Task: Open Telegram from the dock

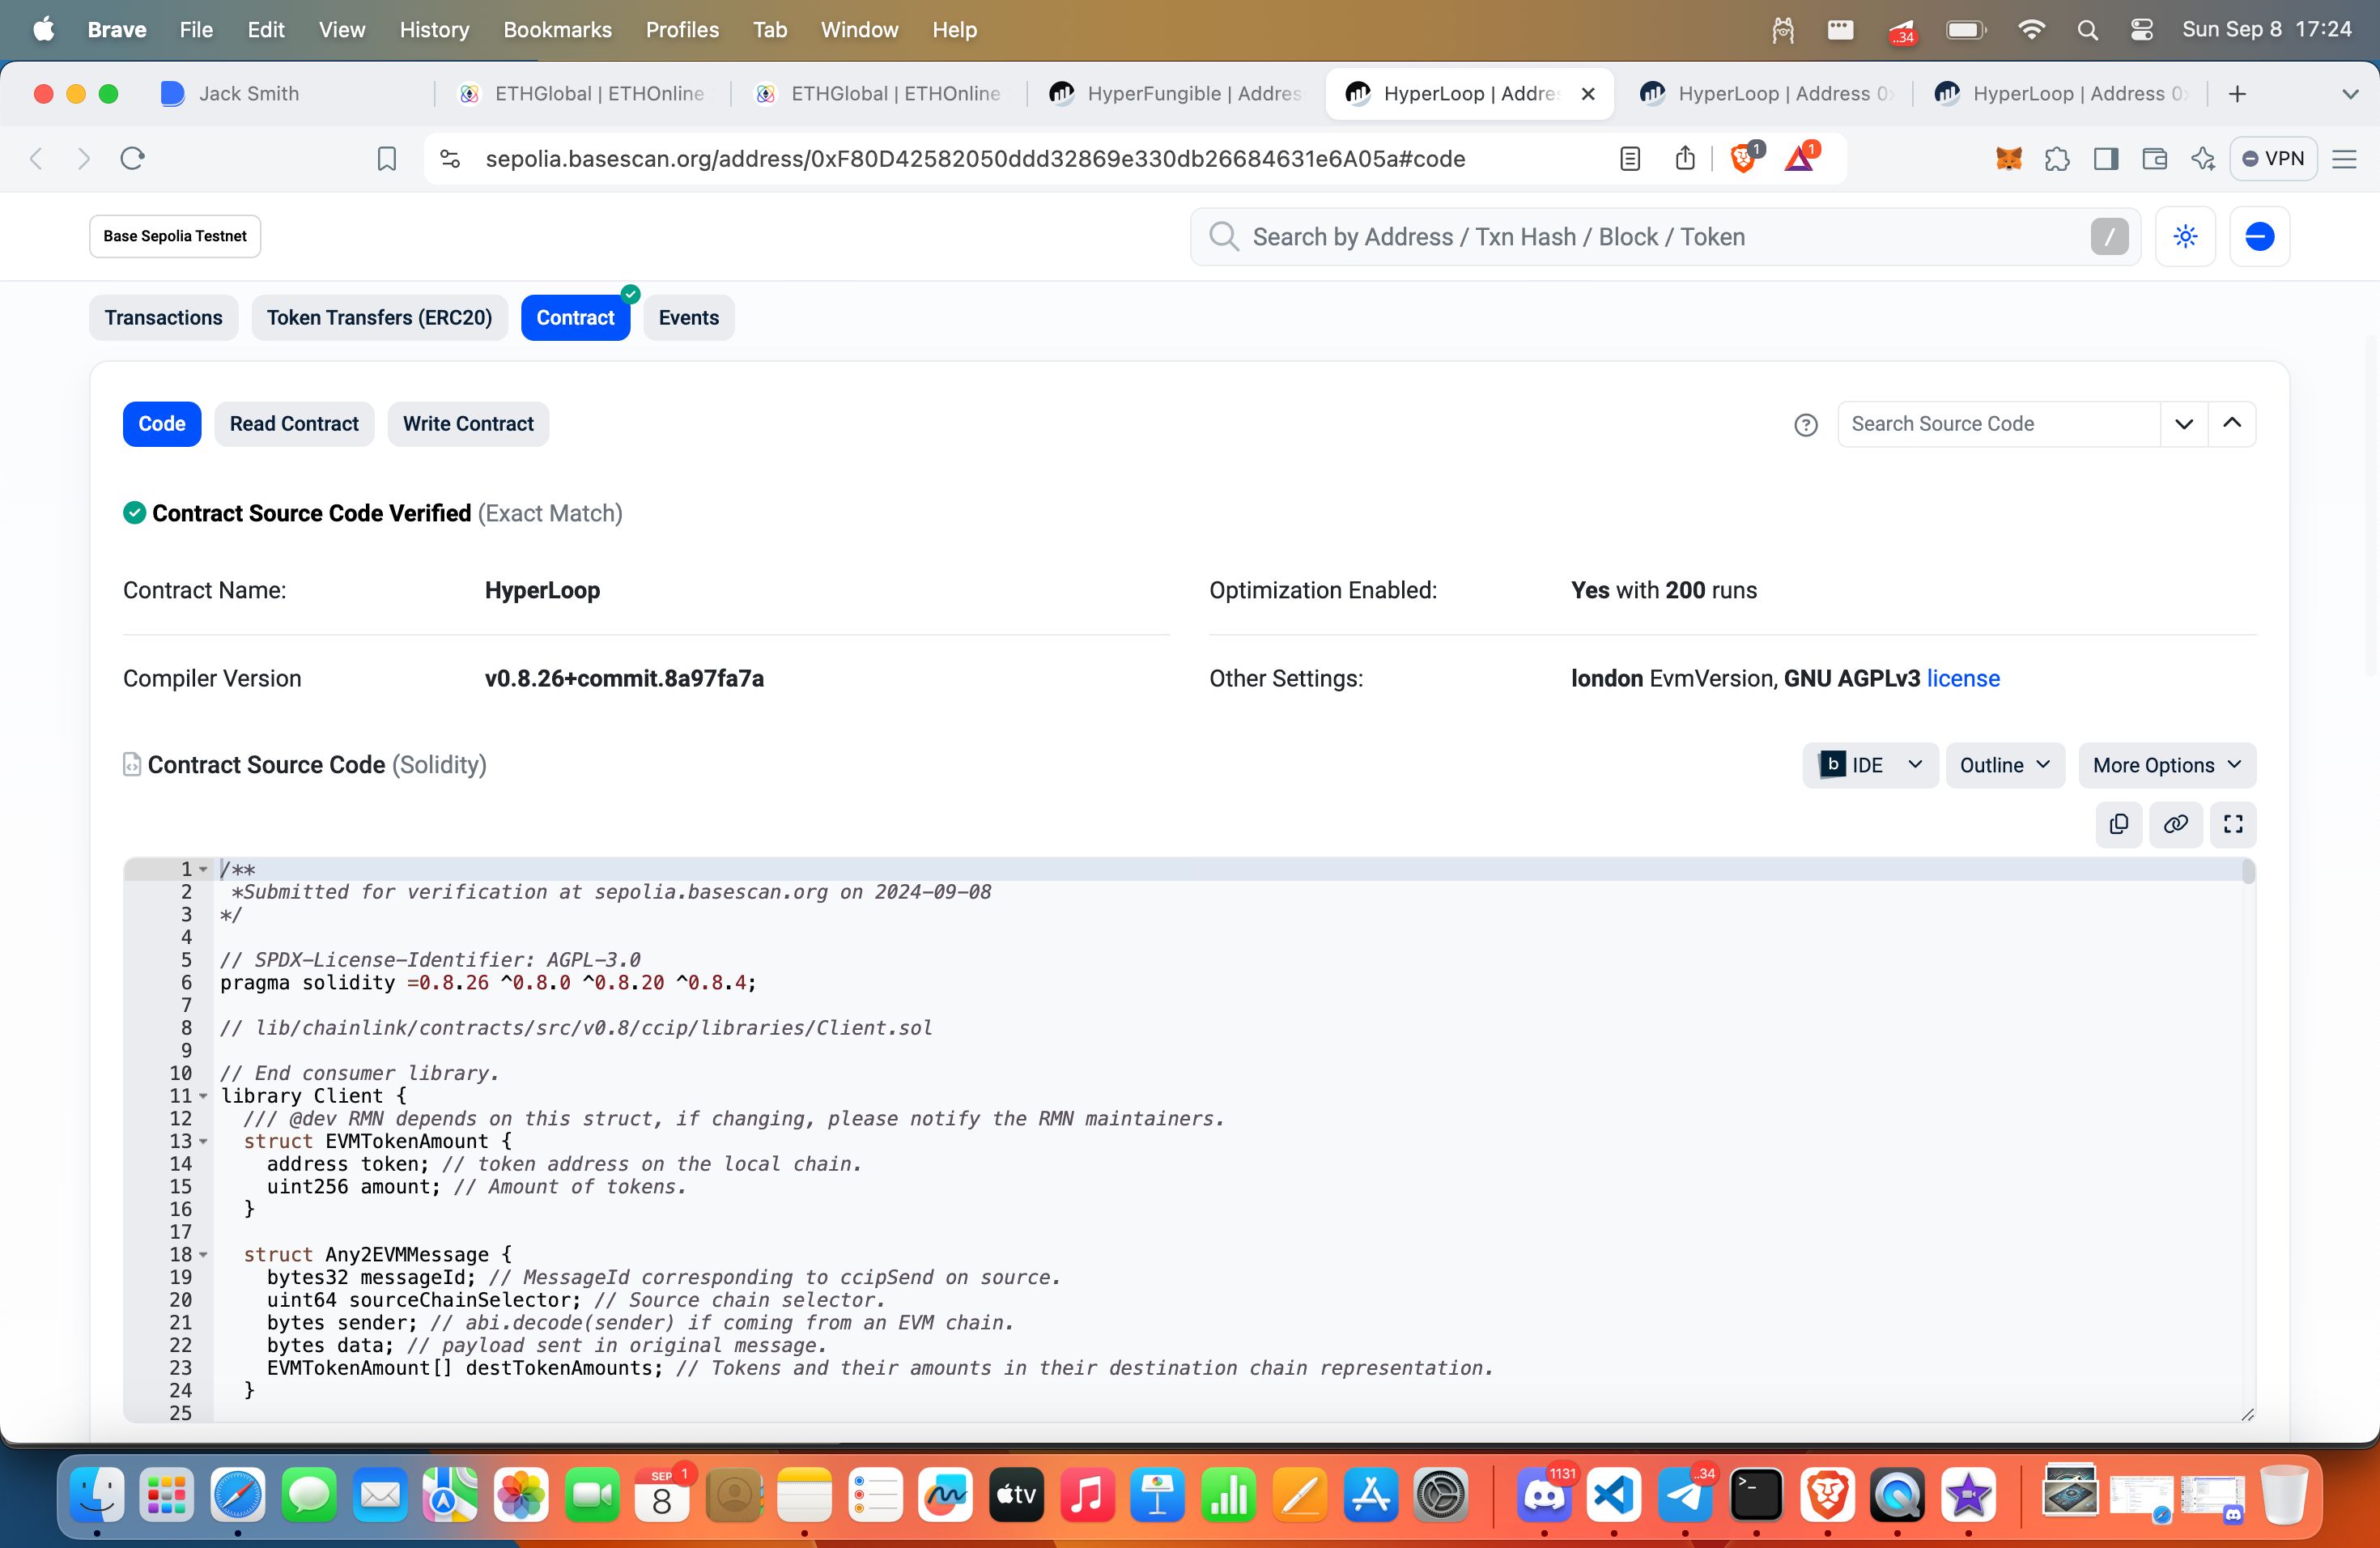Action: (x=1685, y=1495)
